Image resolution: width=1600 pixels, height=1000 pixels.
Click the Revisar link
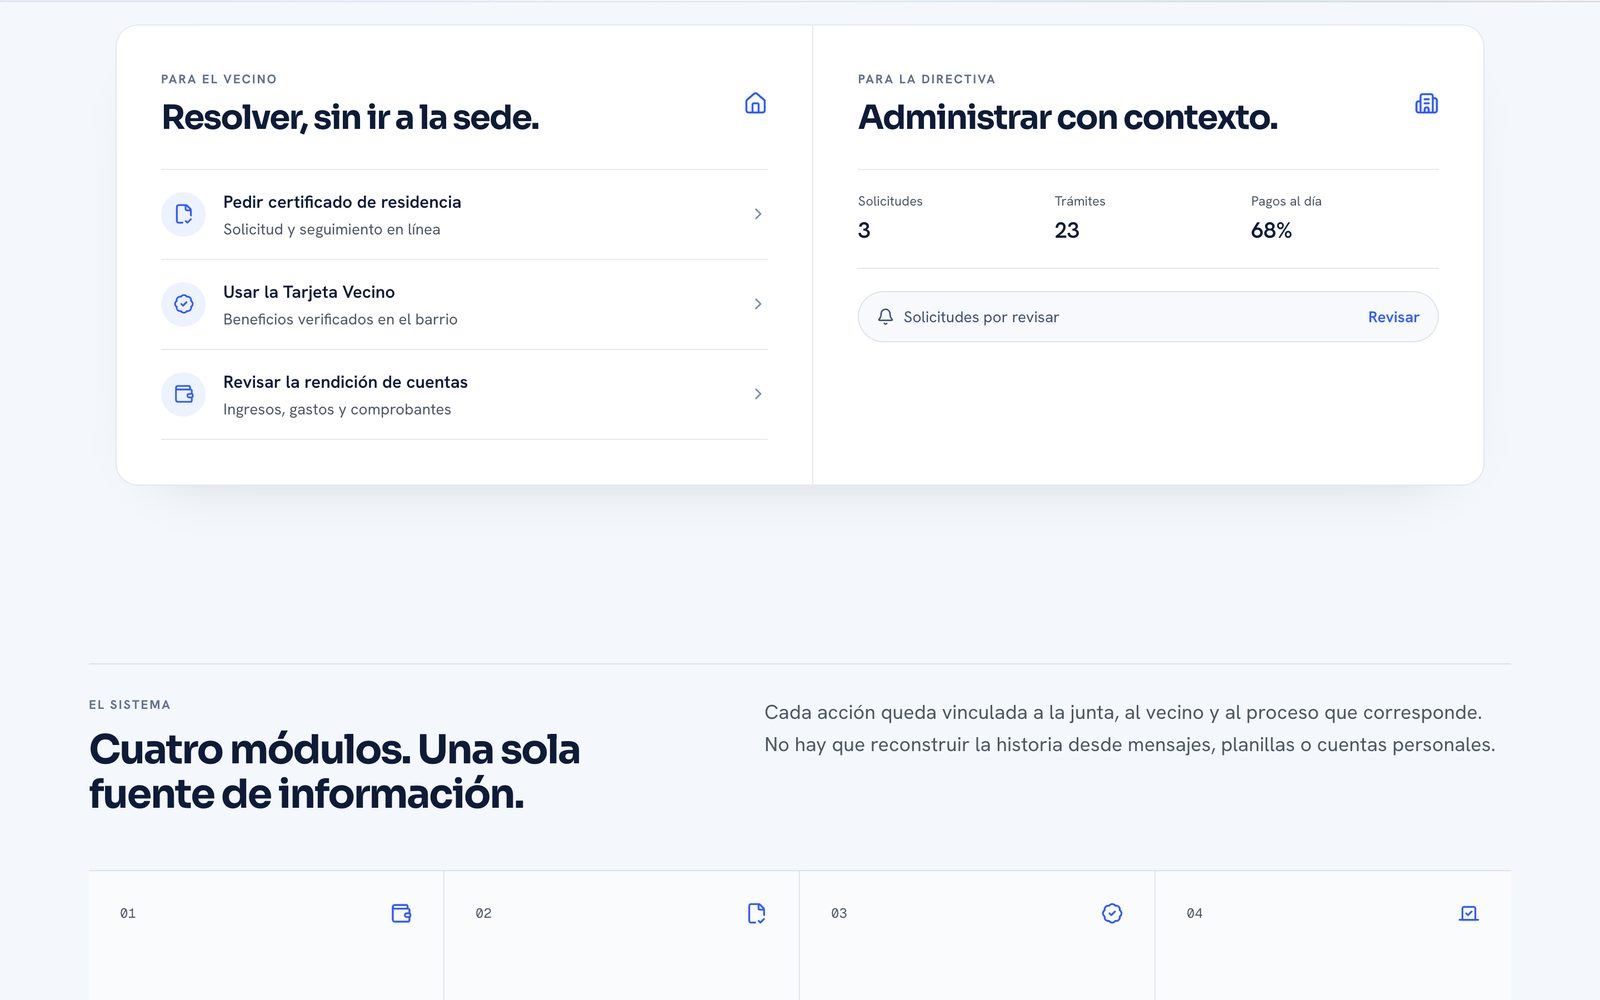click(1393, 317)
